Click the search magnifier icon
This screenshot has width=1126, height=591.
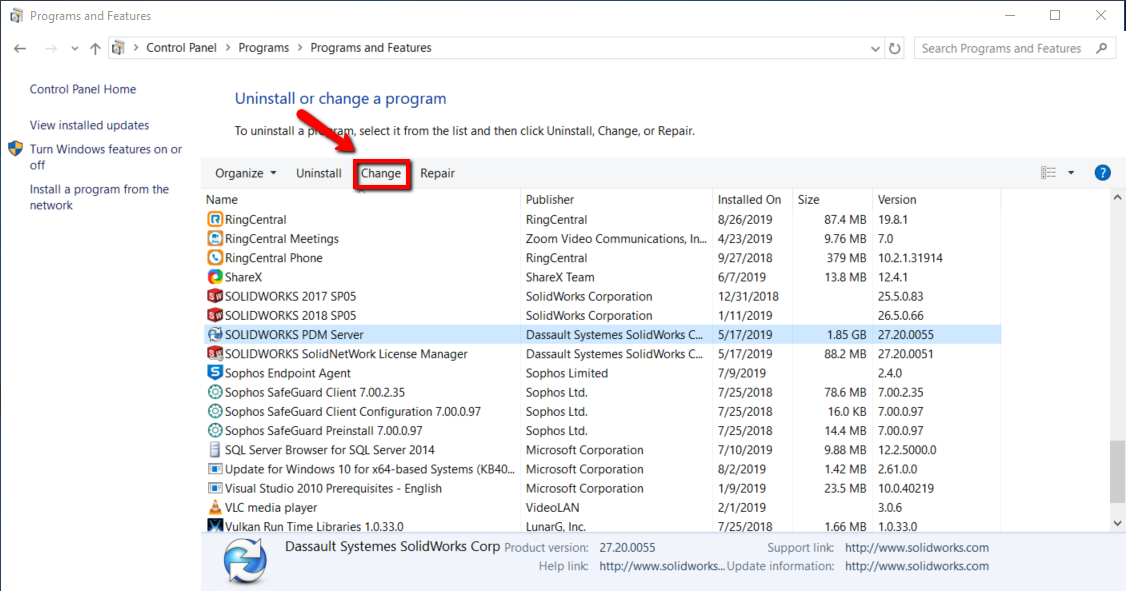tap(1102, 48)
